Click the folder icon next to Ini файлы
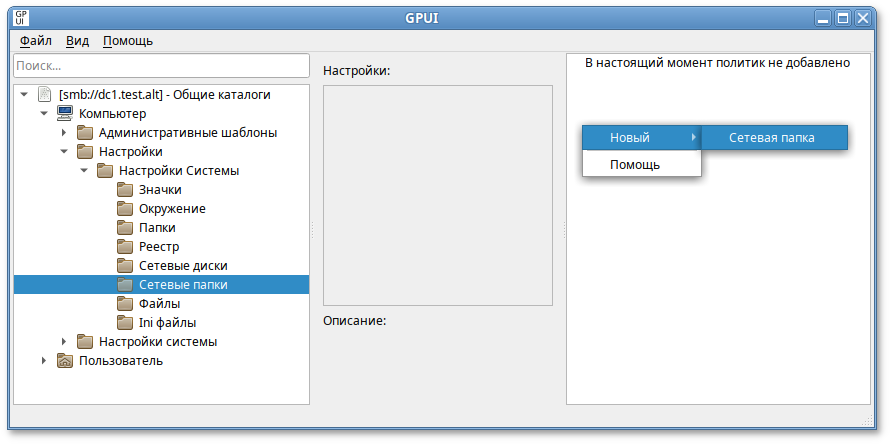Screen dimensions: 890x444 click(124, 323)
